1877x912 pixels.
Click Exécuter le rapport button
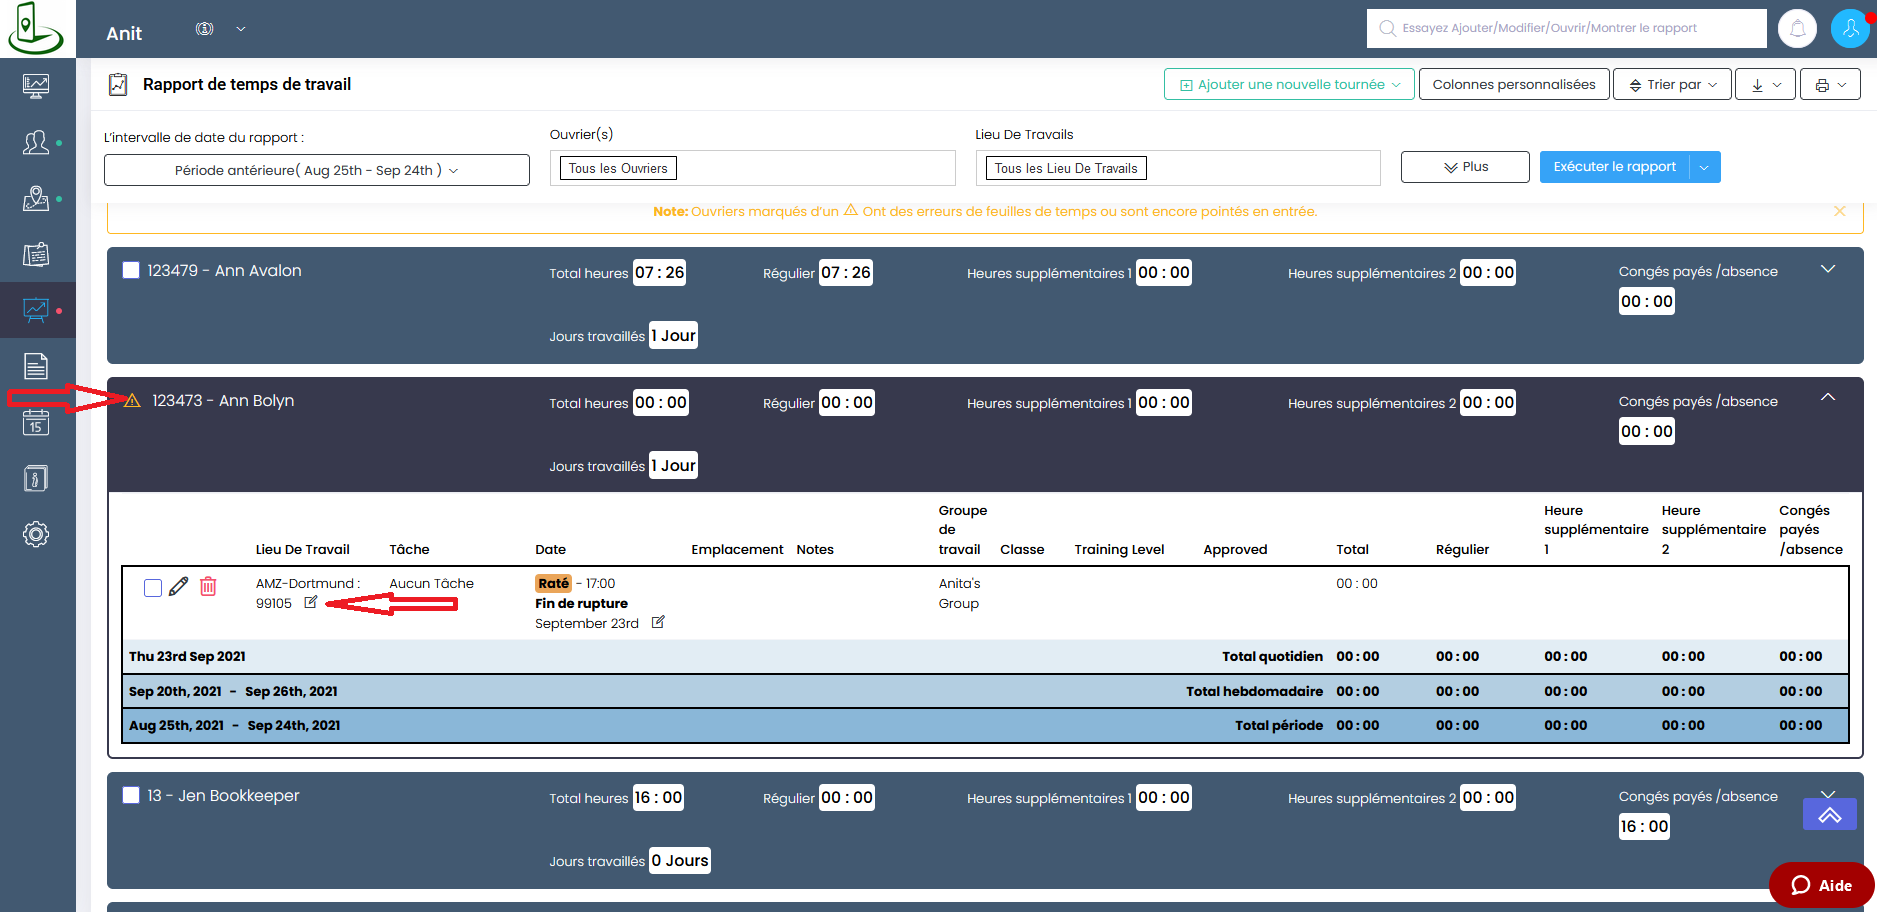(x=1614, y=167)
